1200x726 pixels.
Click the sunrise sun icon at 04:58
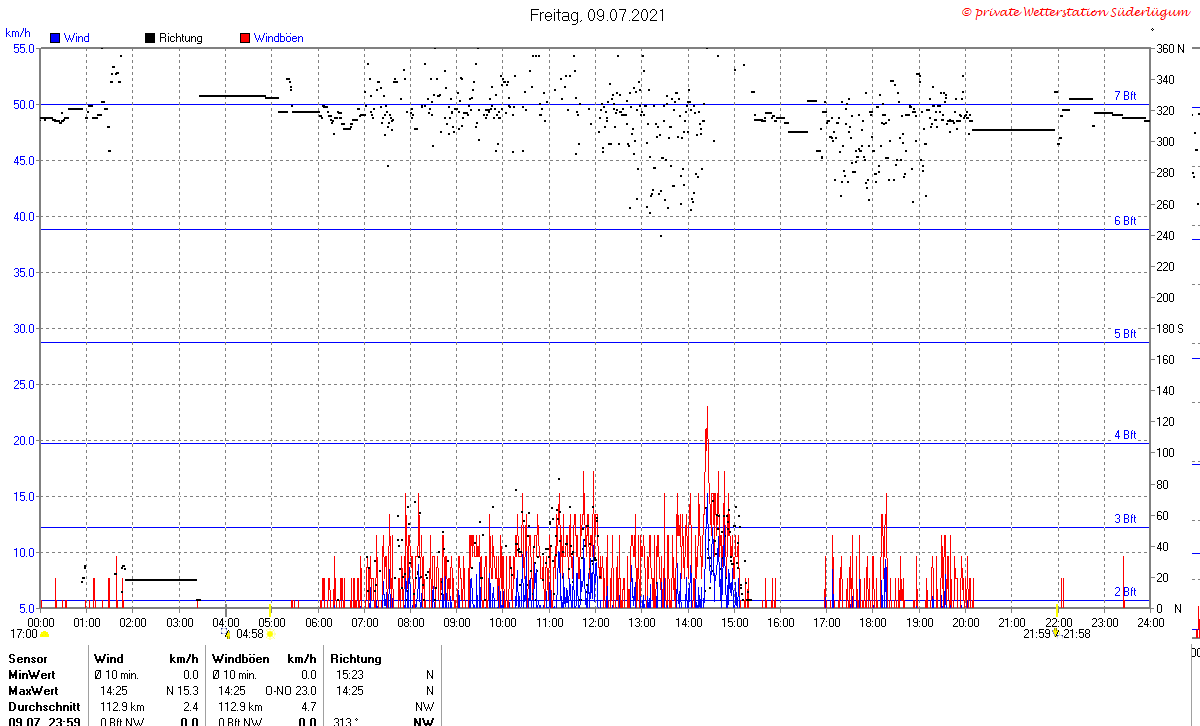[x=270, y=634]
